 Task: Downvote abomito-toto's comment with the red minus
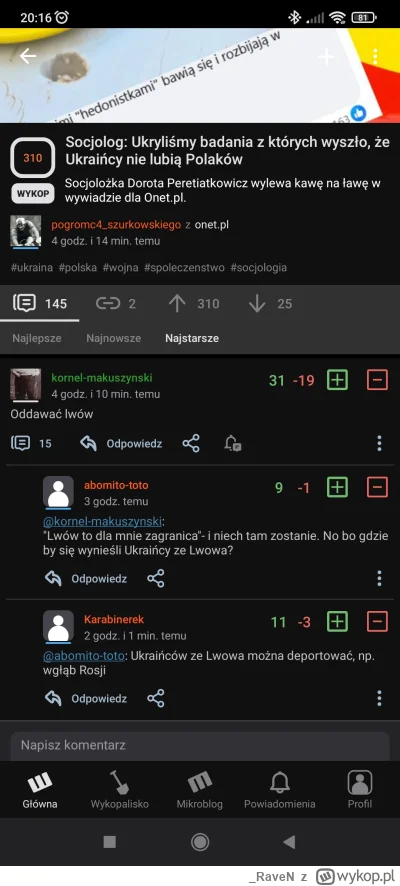[x=377, y=487]
